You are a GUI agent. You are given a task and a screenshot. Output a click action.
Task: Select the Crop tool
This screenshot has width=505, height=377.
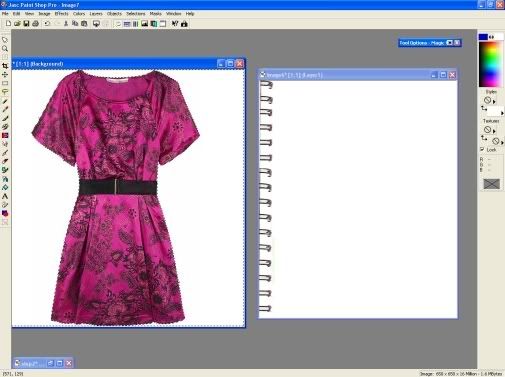pyautogui.click(x=5, y=66)
